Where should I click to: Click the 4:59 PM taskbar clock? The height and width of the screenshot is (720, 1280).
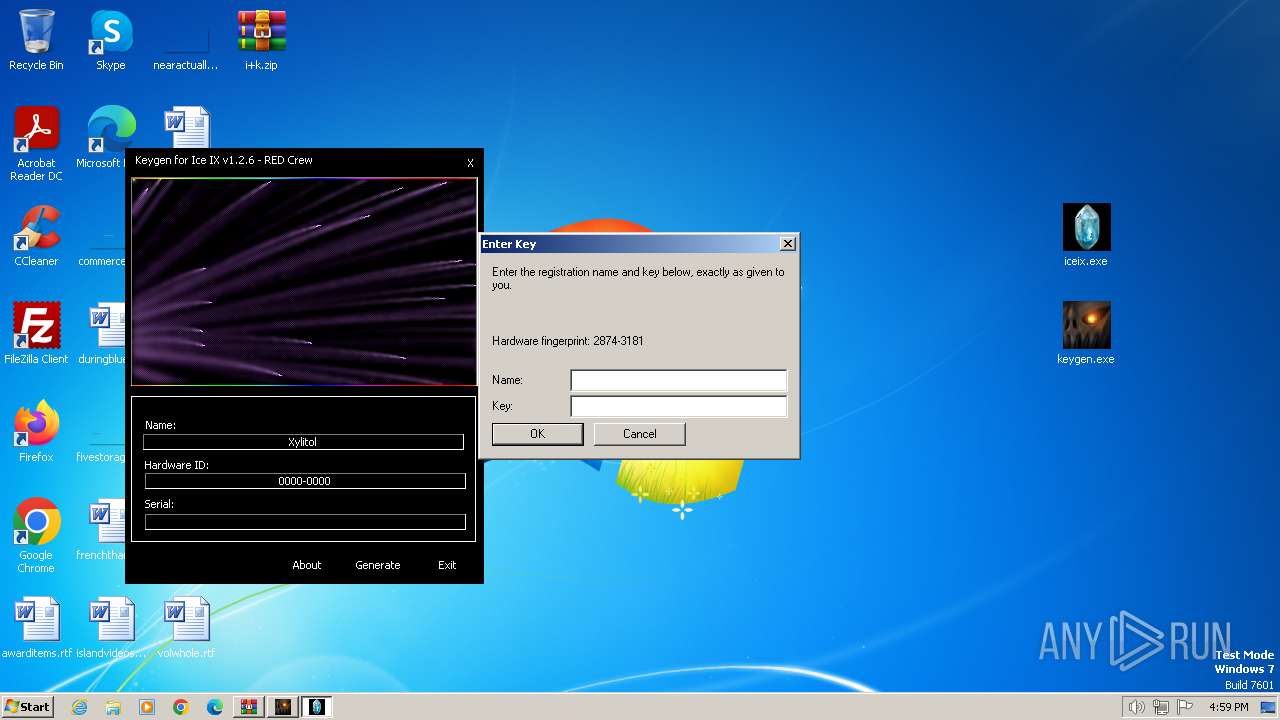click(x=1228, y=707)
